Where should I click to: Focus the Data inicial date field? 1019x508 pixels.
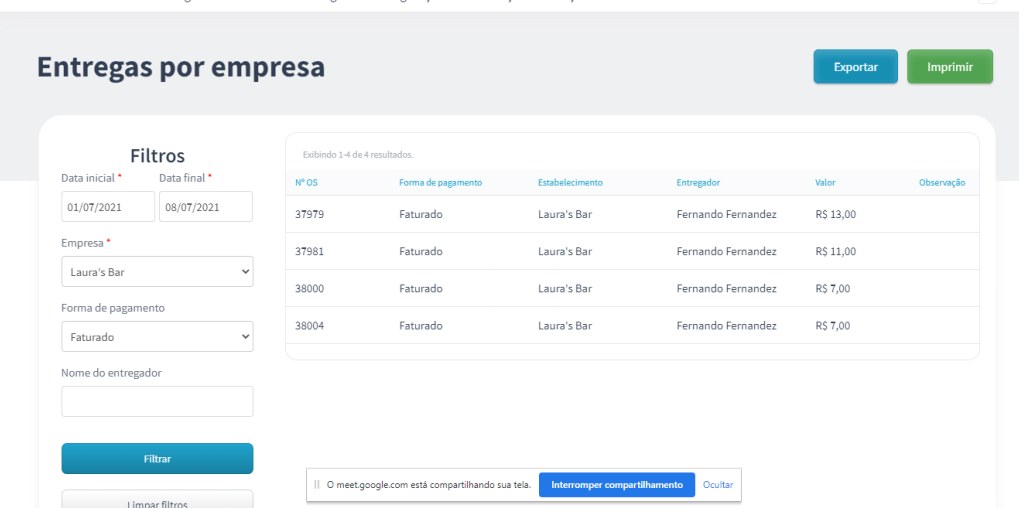point(108,207)
